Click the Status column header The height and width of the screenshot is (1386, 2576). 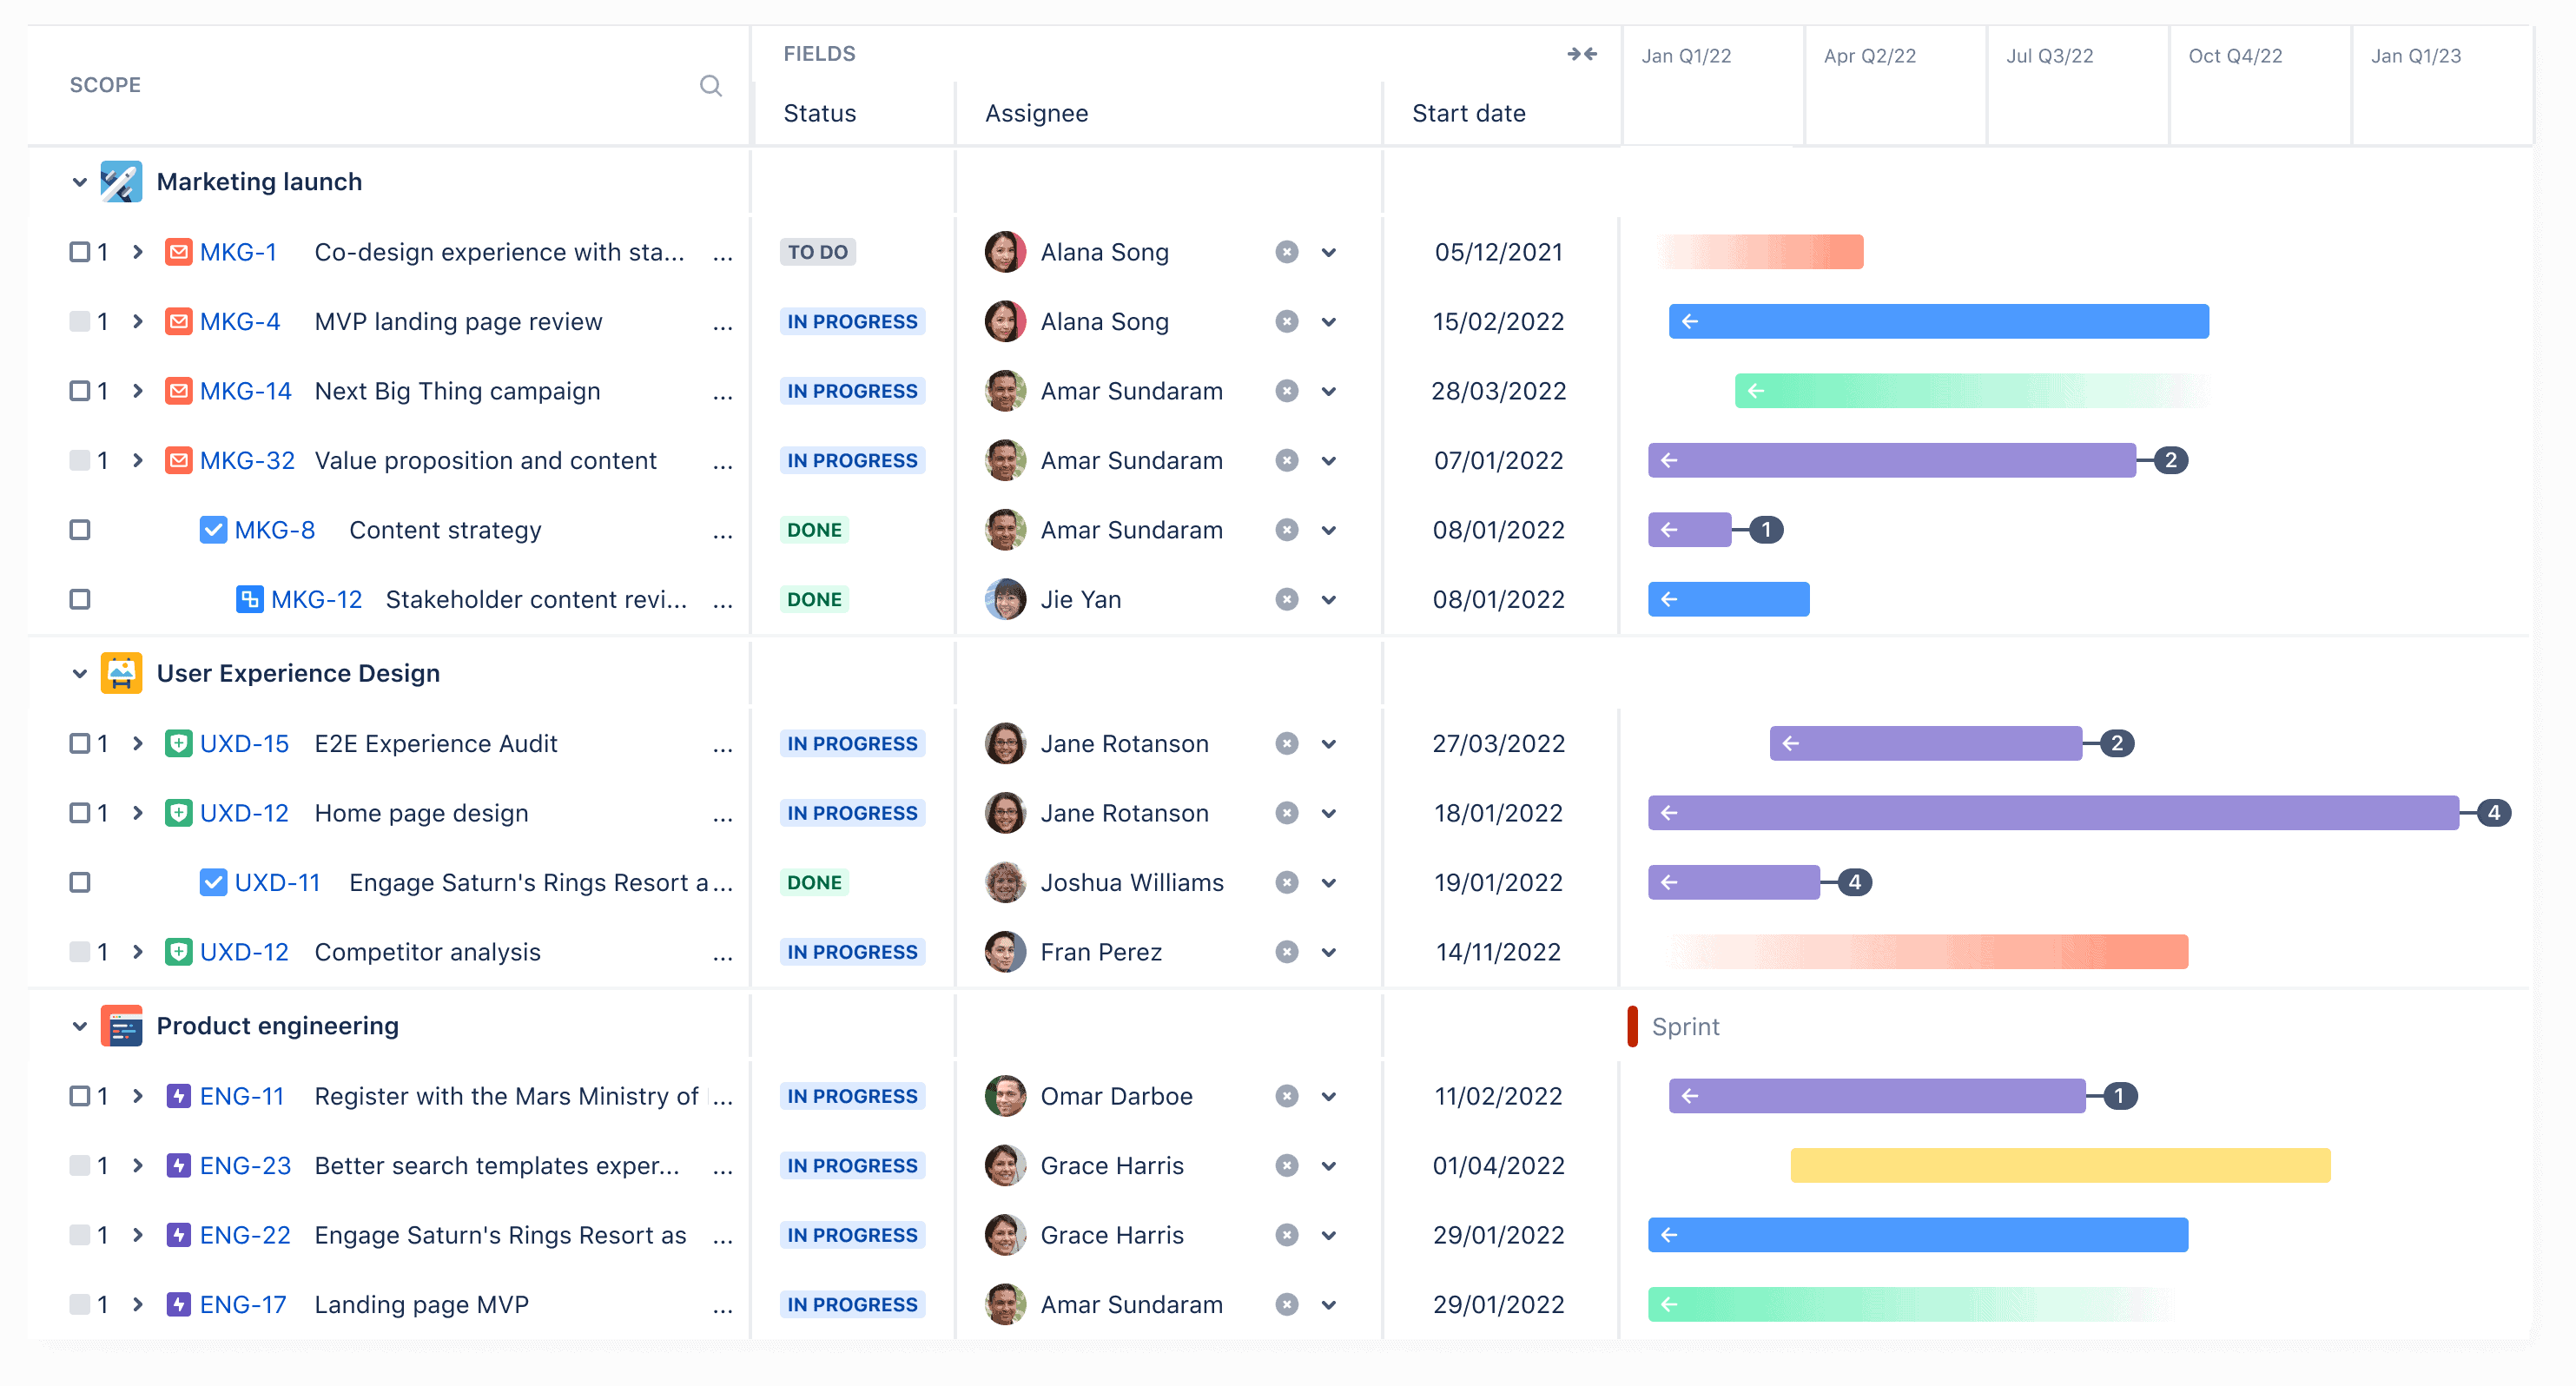click(818, 113)
